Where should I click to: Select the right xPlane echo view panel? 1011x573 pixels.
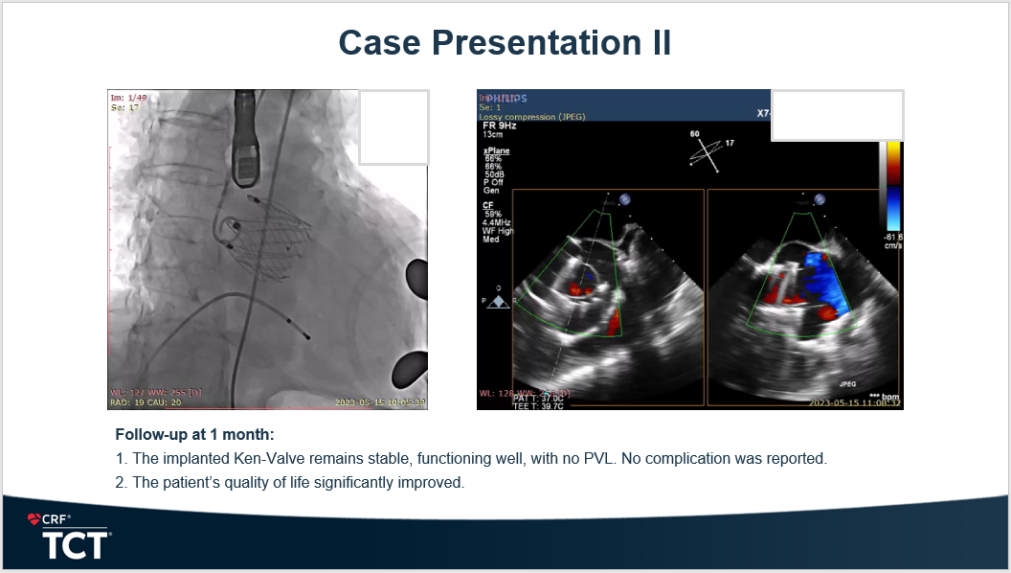click(802, 297)
